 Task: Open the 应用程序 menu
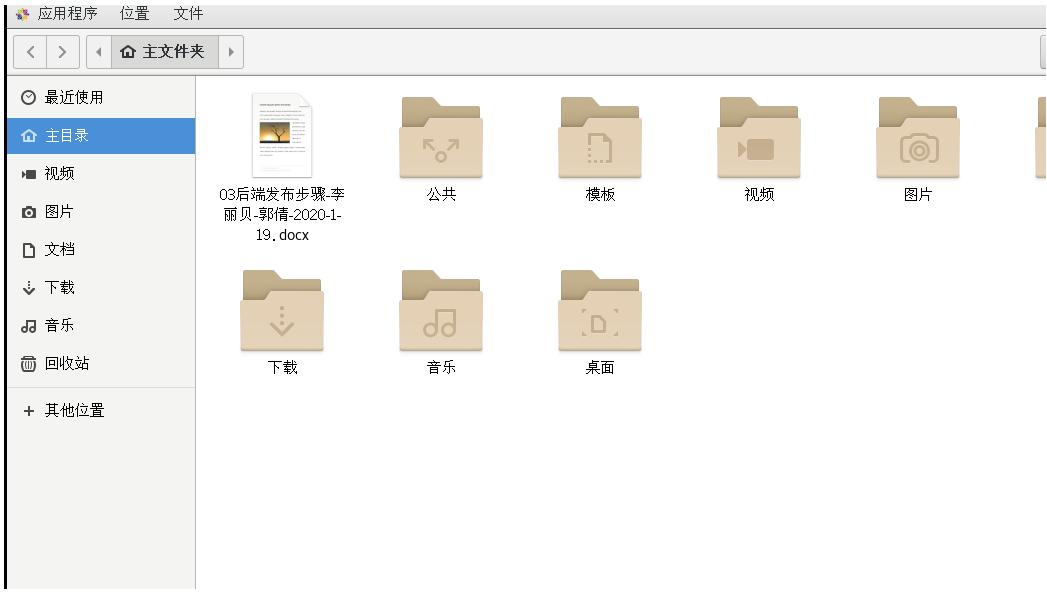[67, 13]
